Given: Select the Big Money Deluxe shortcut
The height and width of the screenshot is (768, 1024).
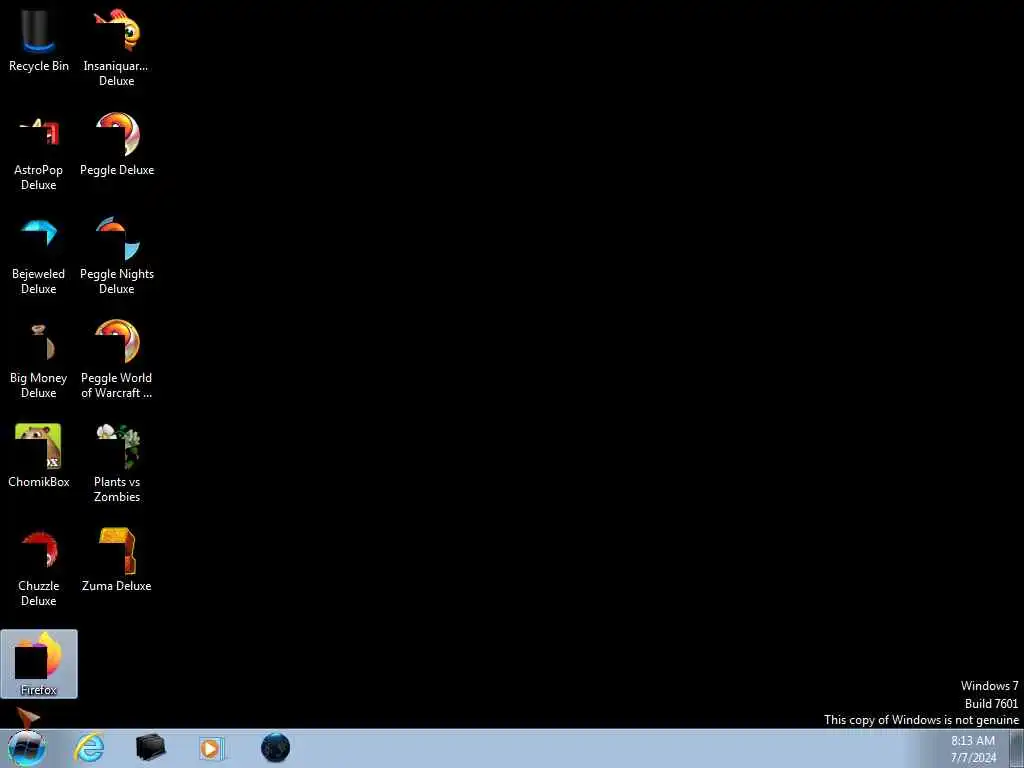Looking at the screenshot, I should click(x=39, y=360).
